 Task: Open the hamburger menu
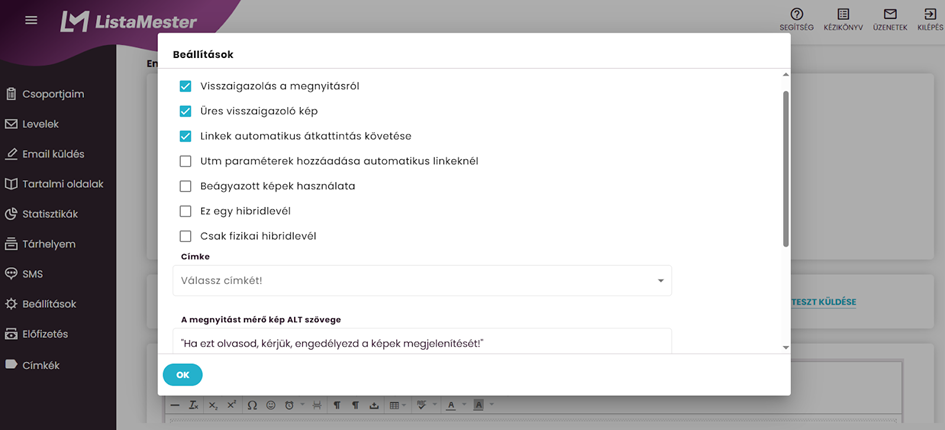[x=30, y=20]
